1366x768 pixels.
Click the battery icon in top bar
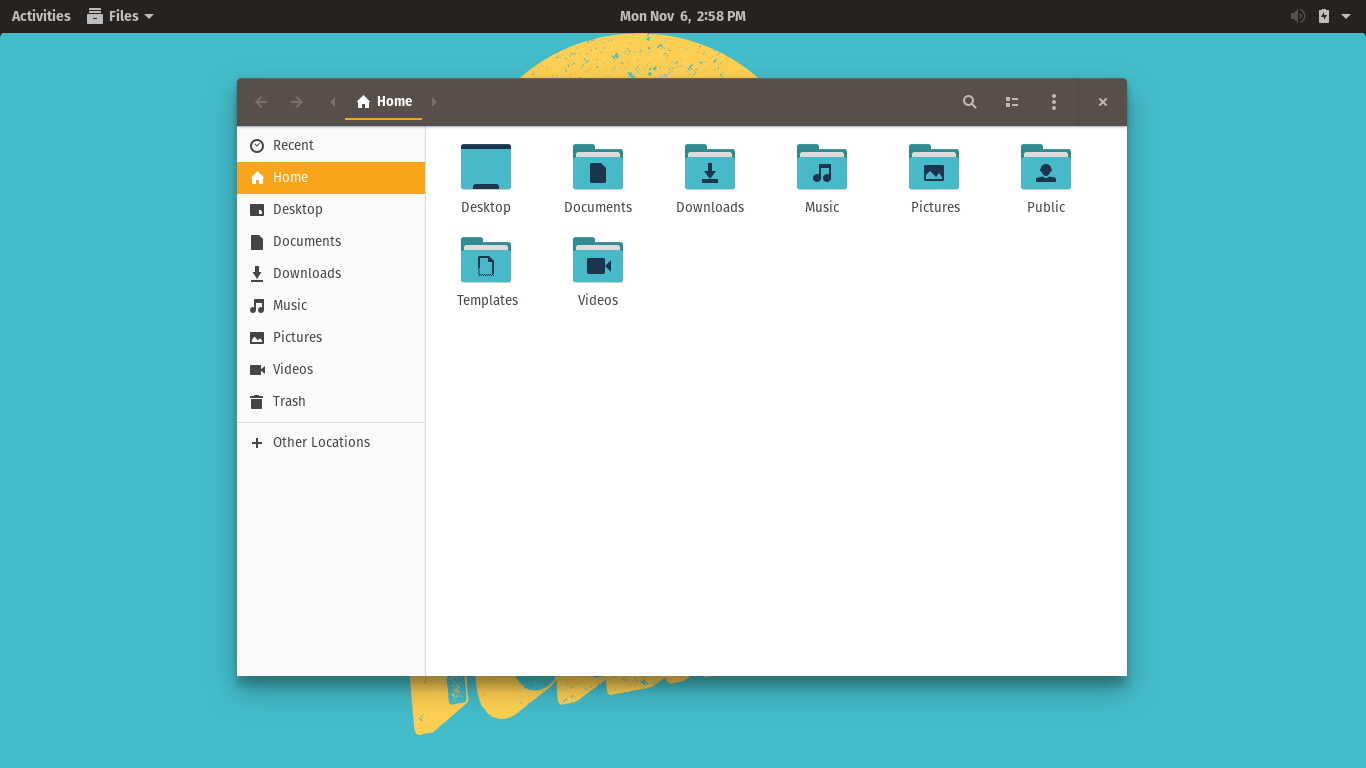point(1324,16)
